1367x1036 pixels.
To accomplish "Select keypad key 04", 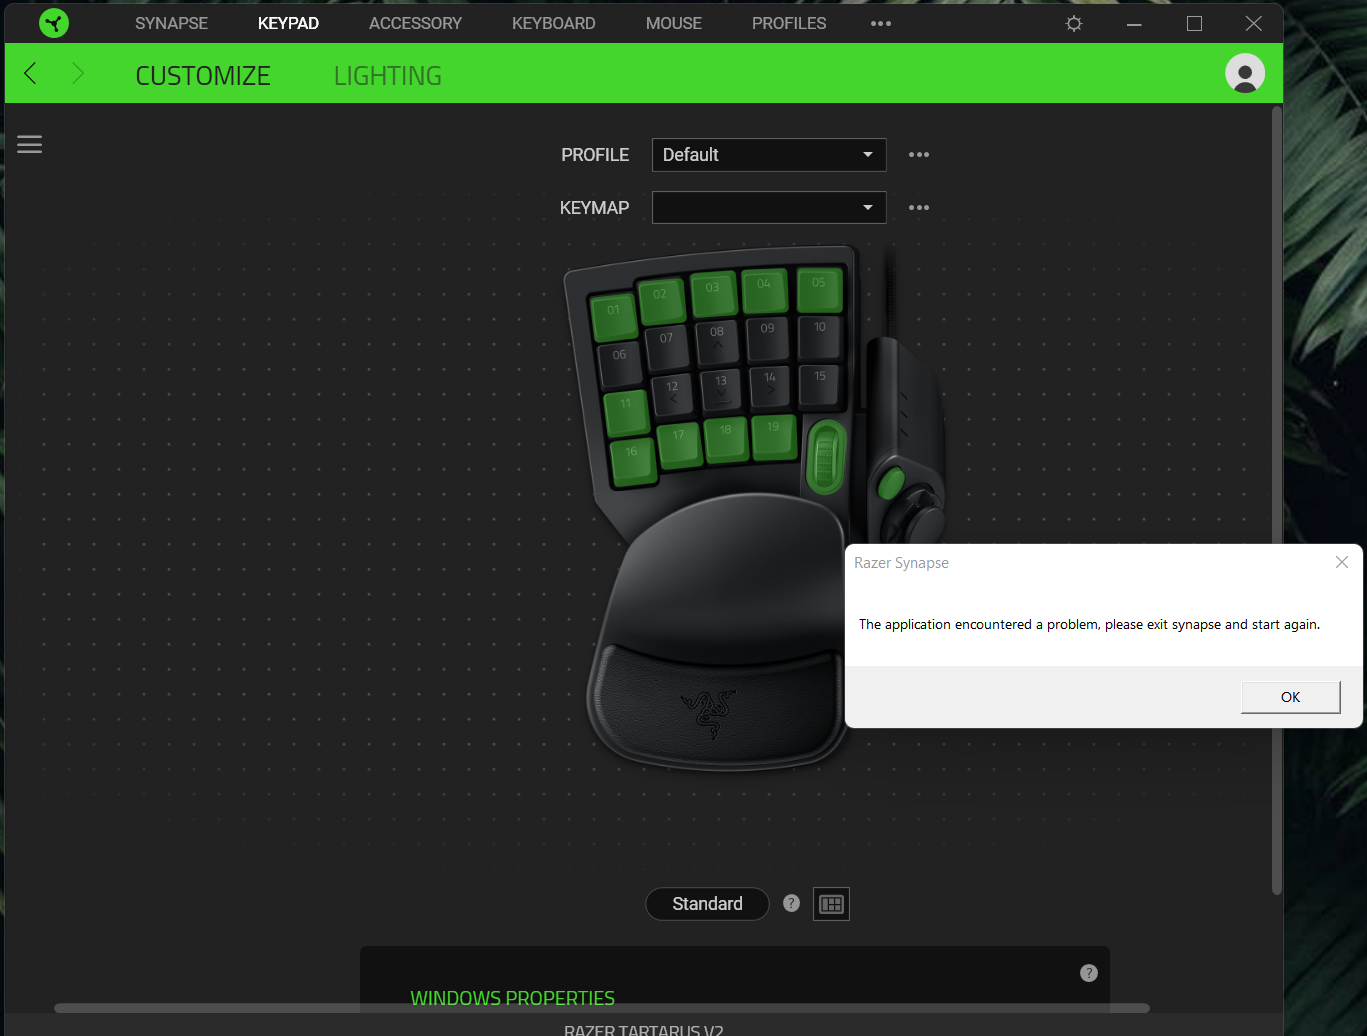I will coord(765,290).
